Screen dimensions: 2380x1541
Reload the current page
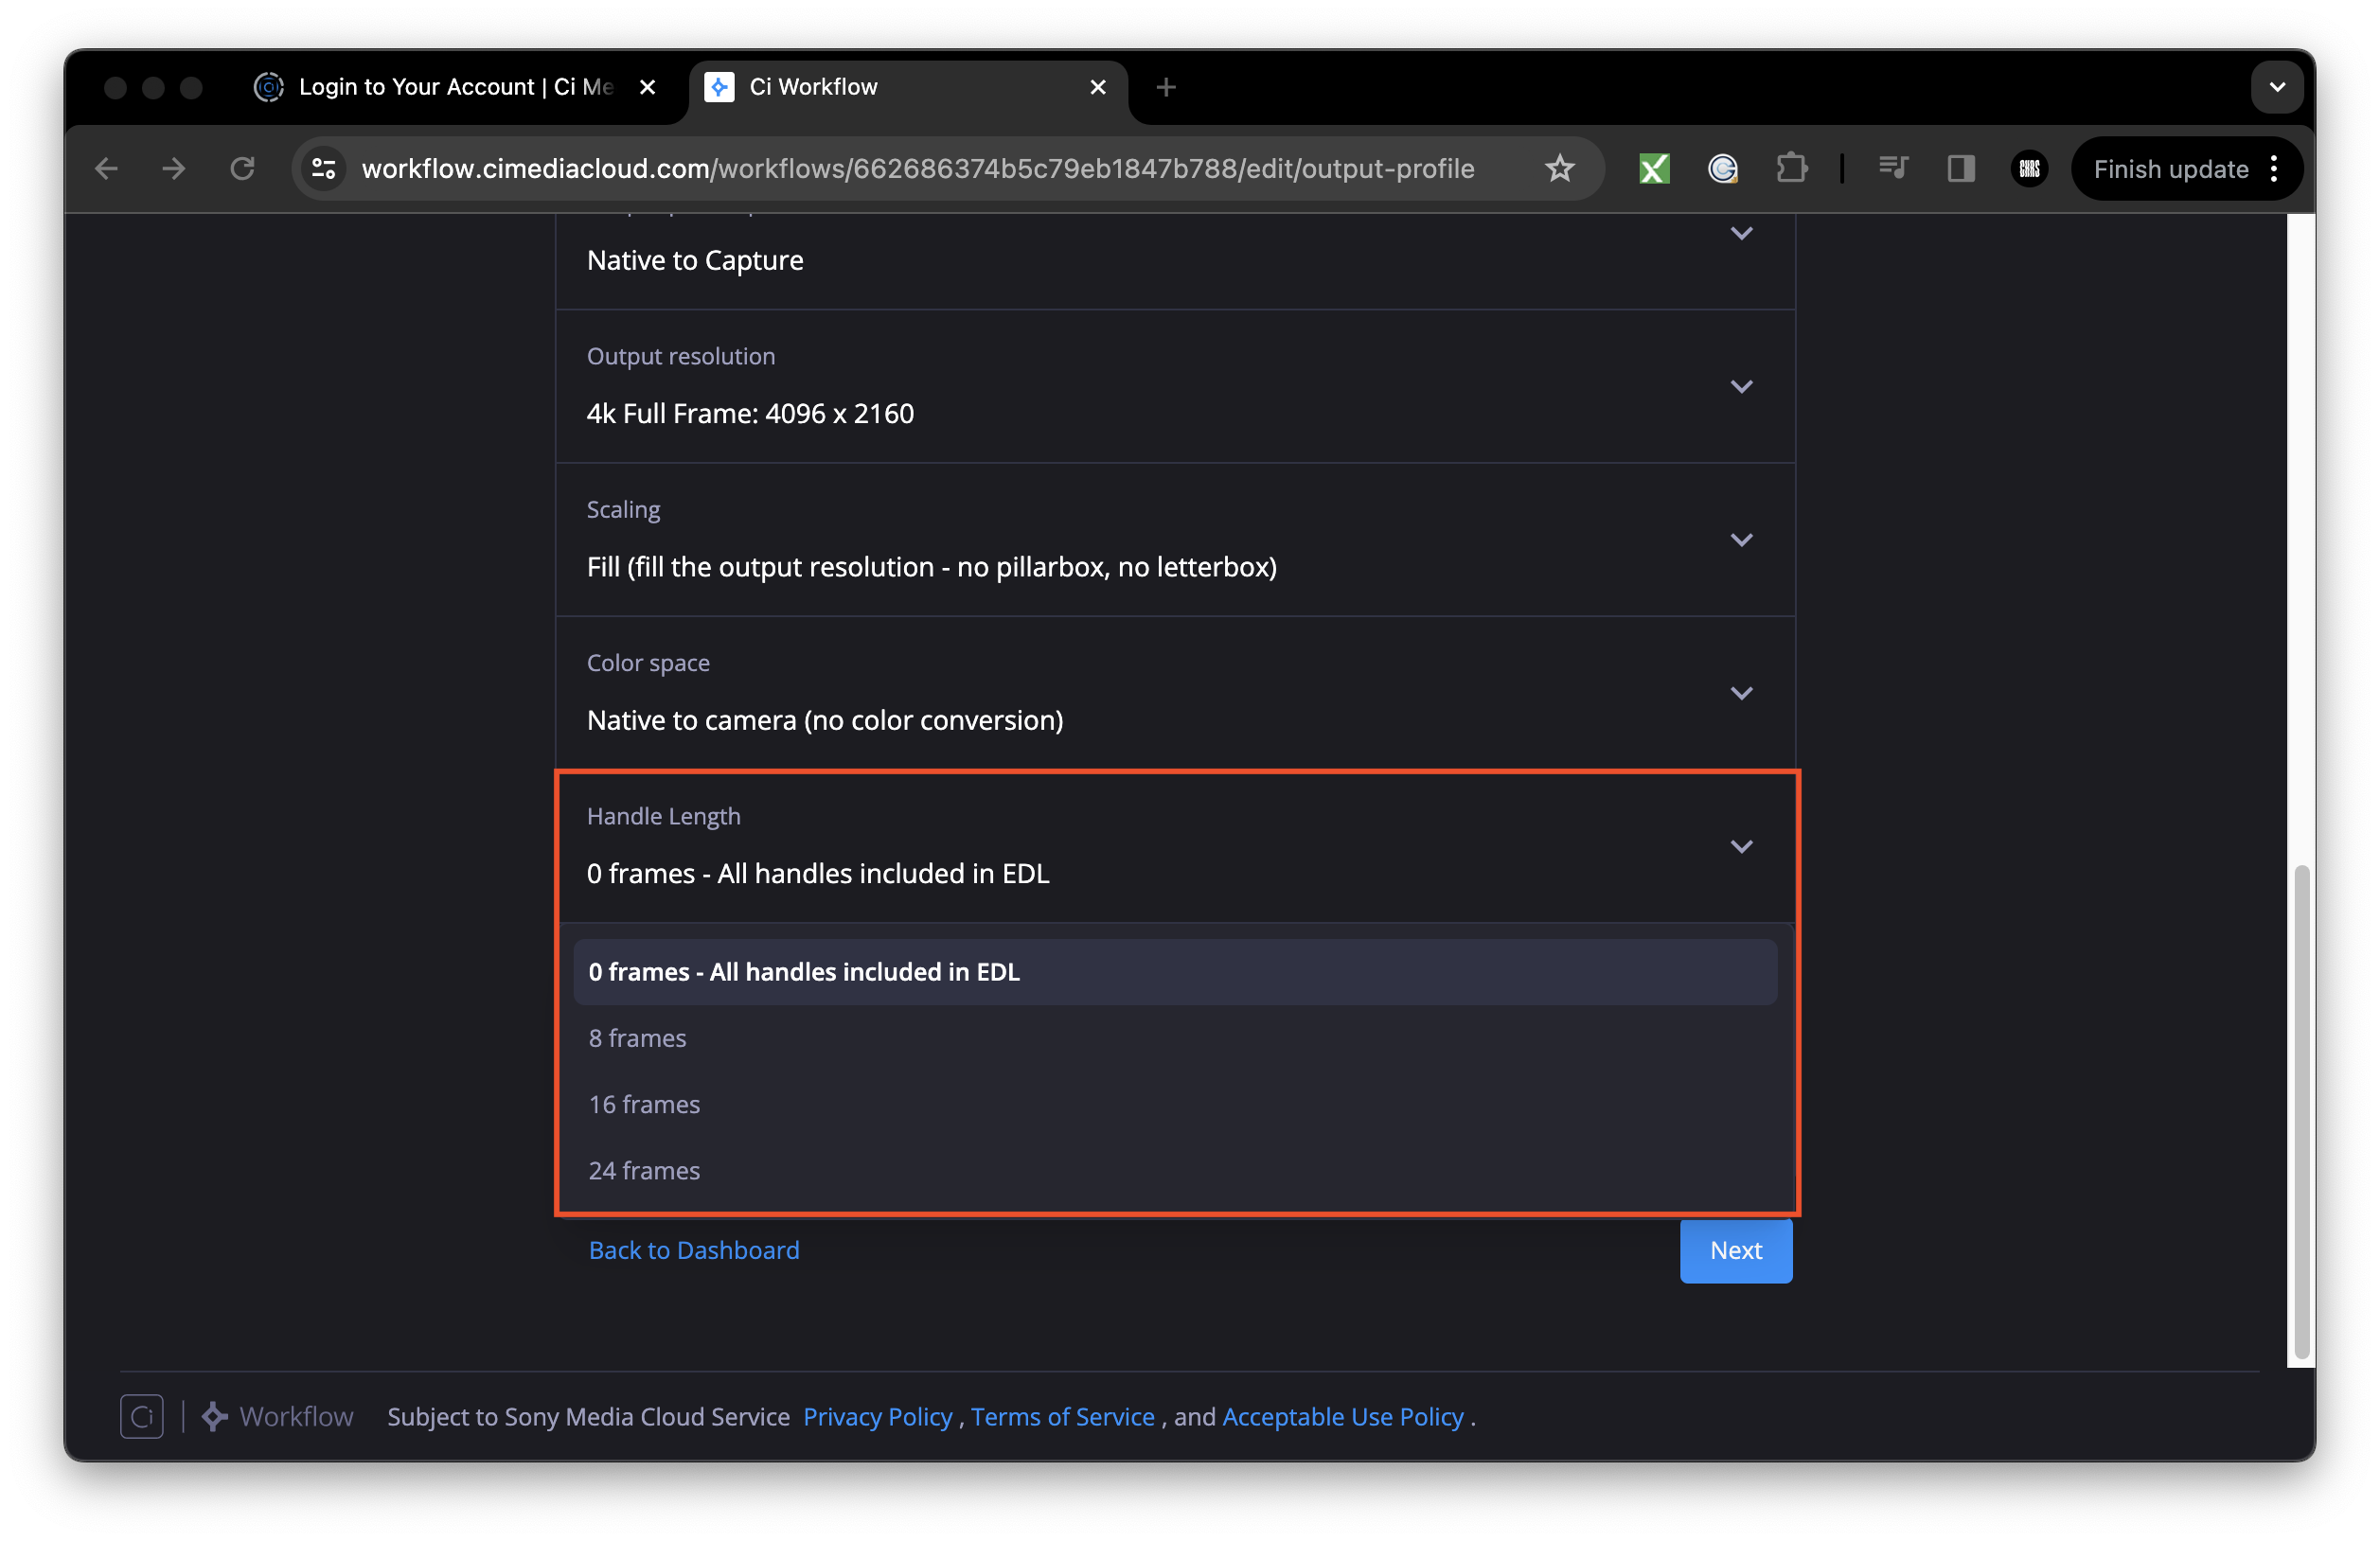pyautogui.click(x=242, y=168)
